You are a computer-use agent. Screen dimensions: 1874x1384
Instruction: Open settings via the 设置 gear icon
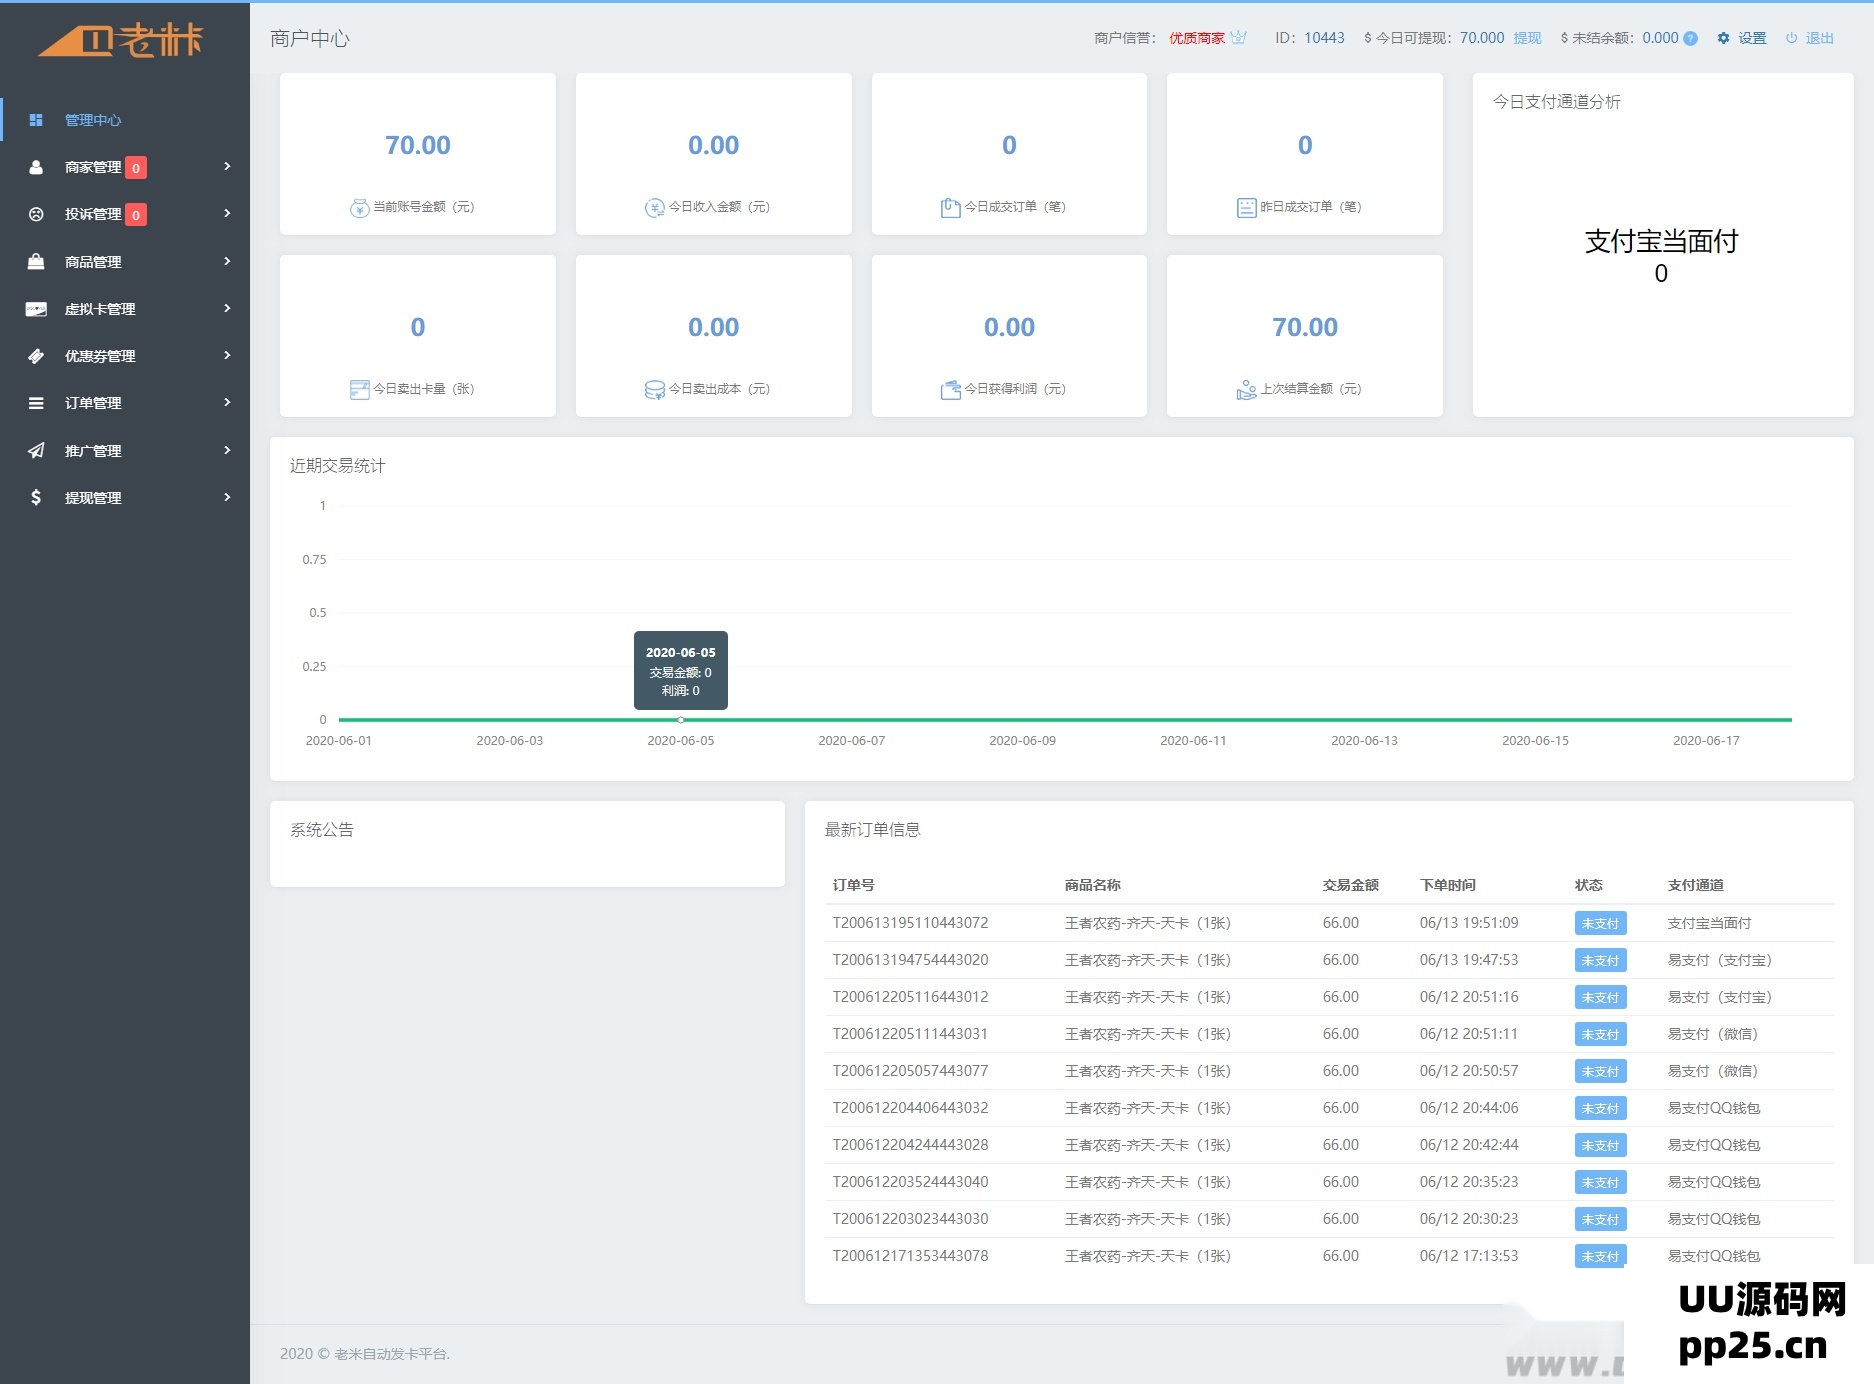point(1722,38)
